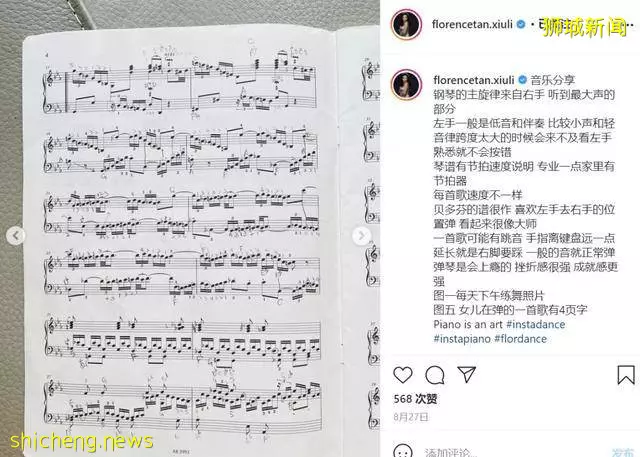The height and width of the screenshot is (457, 640).
Task: Open the #instapiano hashtag
Action: 462,339
